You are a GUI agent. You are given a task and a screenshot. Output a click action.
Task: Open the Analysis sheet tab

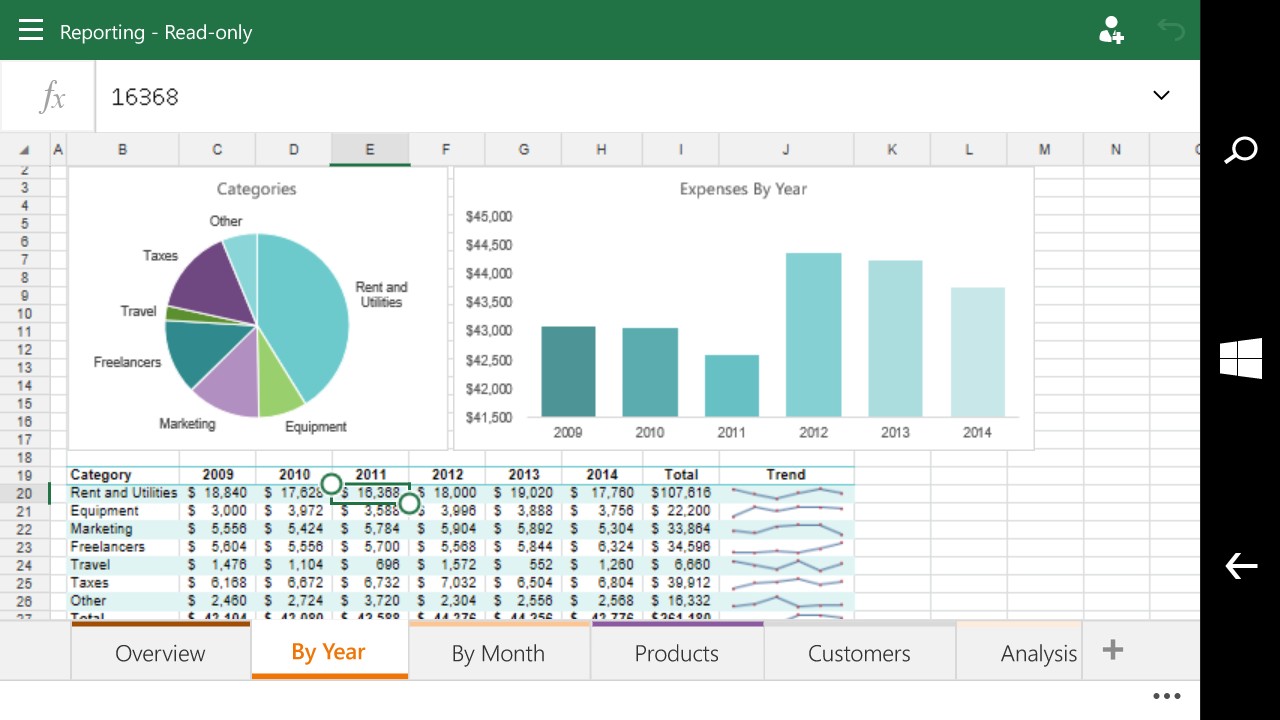pos(1039,652)
